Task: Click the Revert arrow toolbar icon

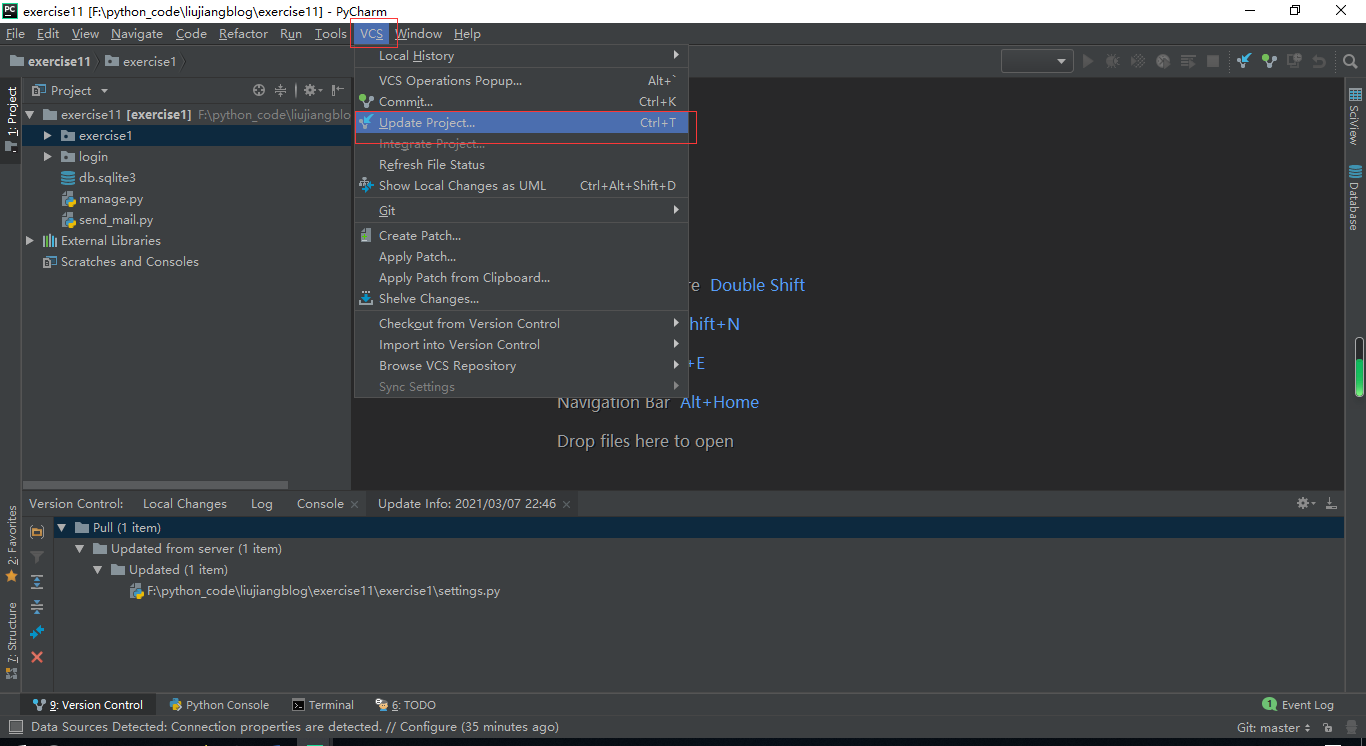Action: coord(1319,61)
